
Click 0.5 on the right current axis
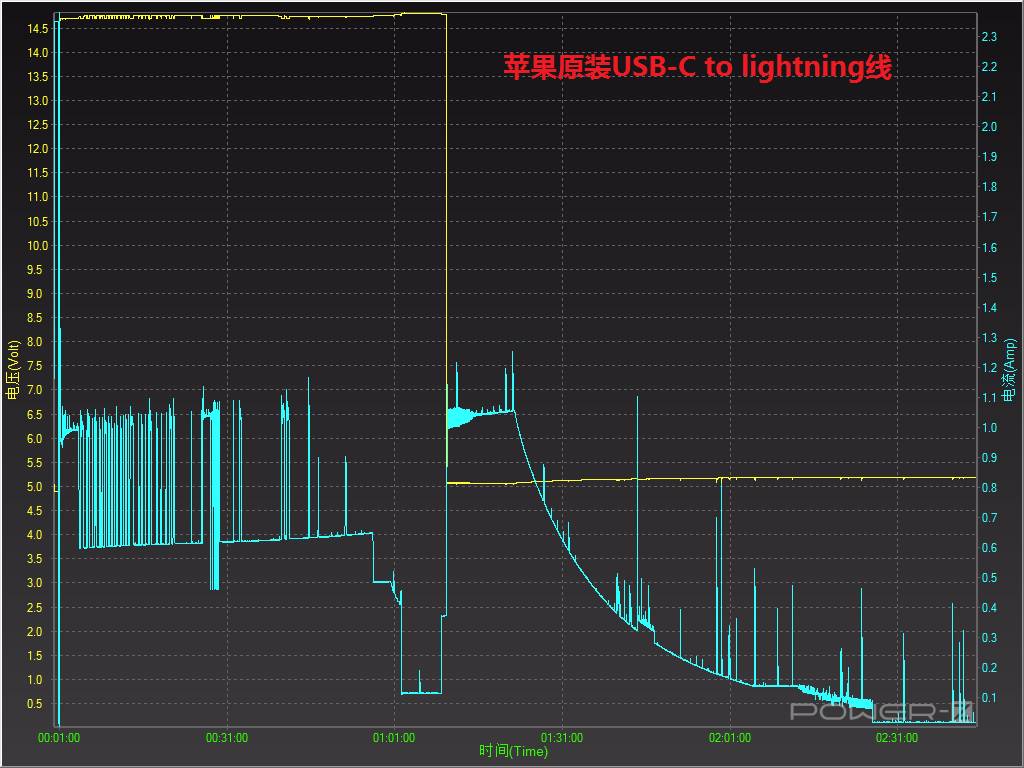989,578
